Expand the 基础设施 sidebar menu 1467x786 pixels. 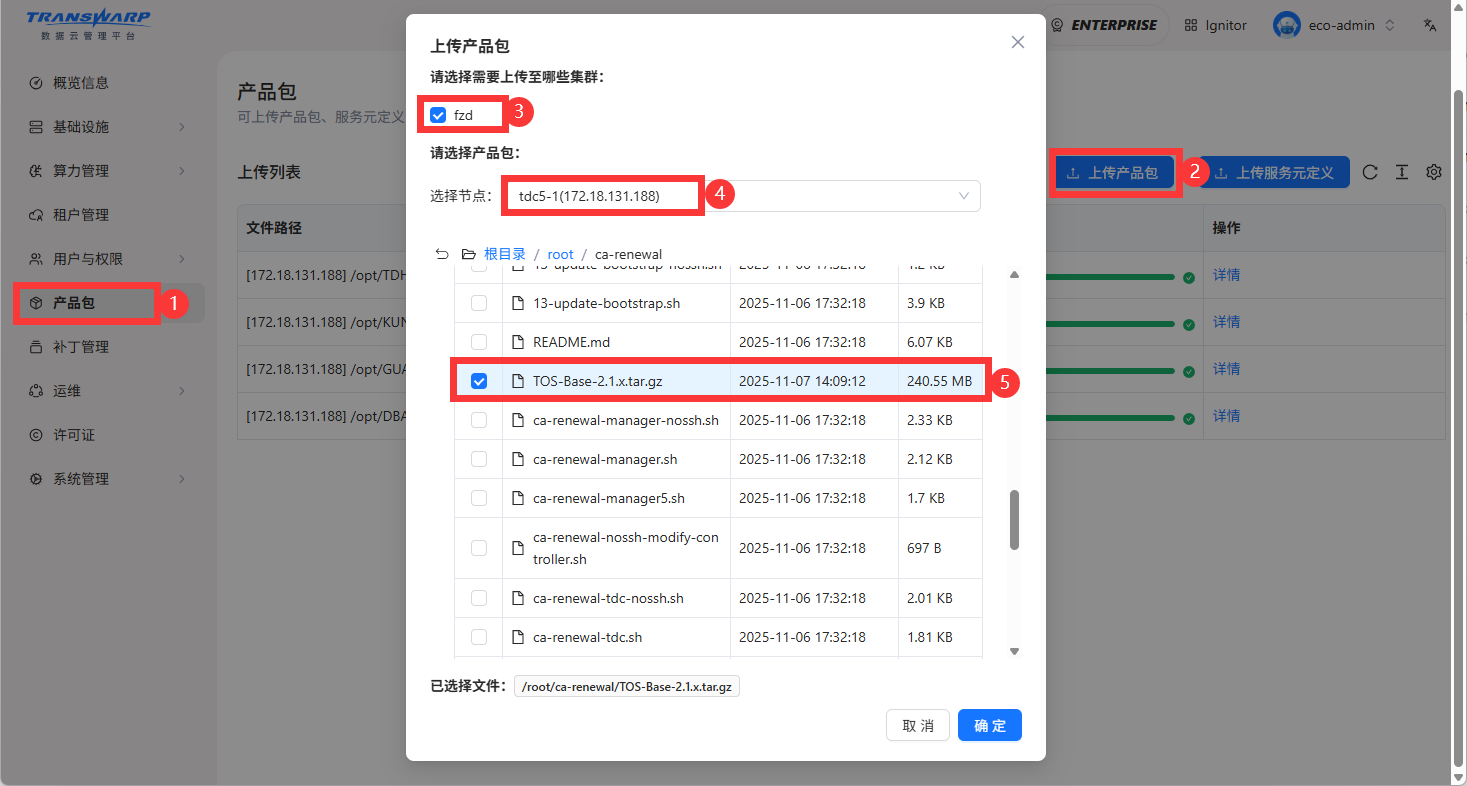(x=108, y=127)
